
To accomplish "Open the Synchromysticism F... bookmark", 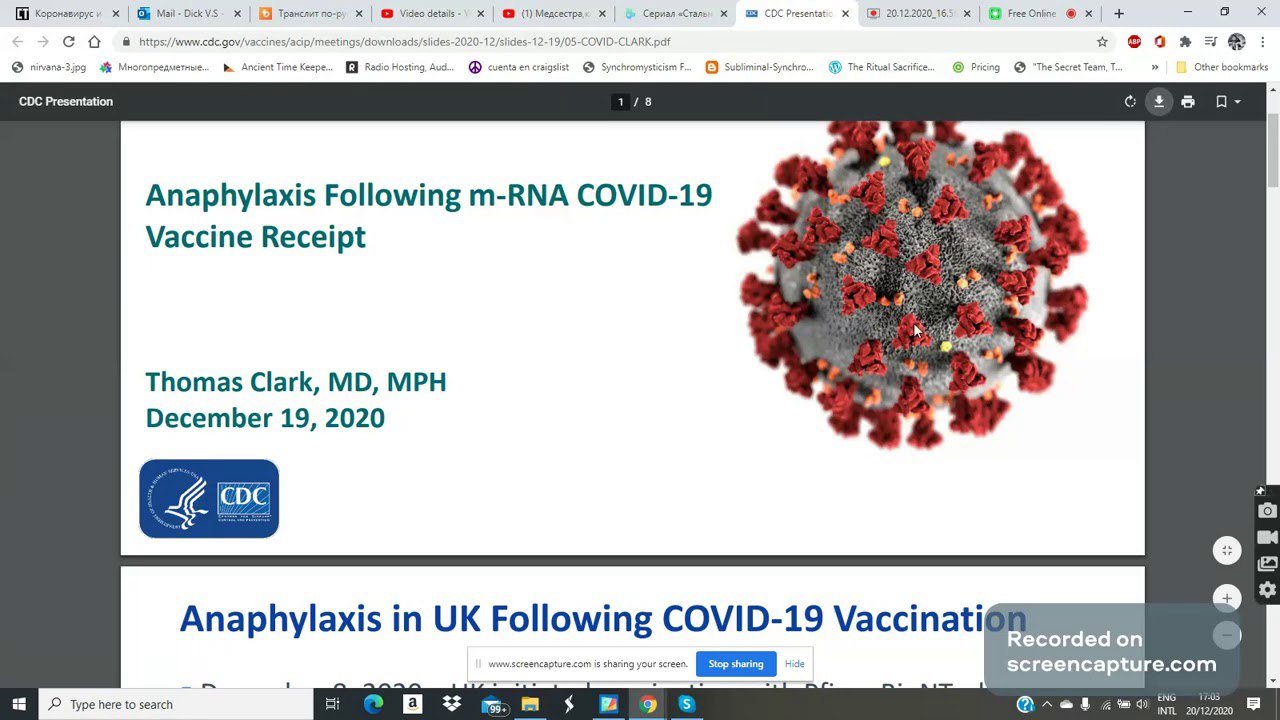I will tap(636, 67).
